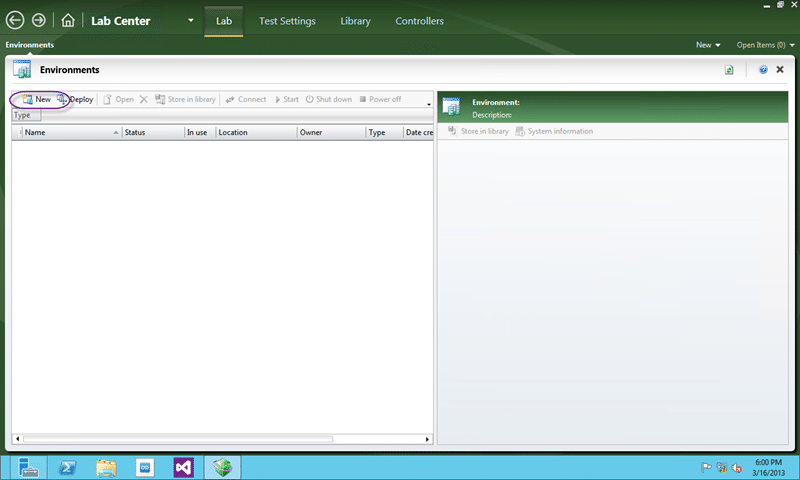Viewport: 800px width, 480px height.
Task: Click the taskbar clock showing 6:00 PM
Action: click(768, 468)
